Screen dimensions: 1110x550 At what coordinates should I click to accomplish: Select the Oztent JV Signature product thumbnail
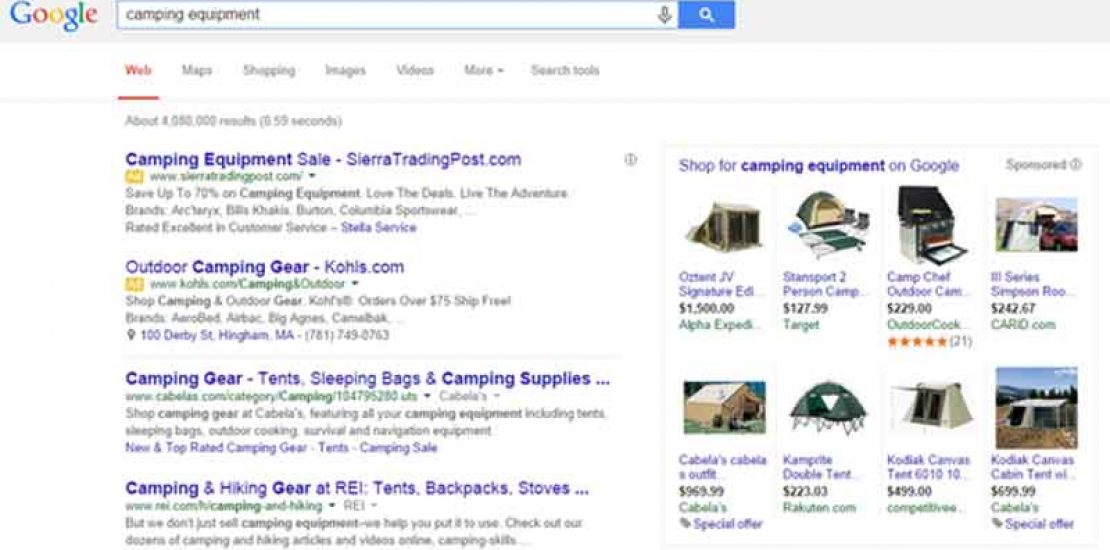pos(723,228)
